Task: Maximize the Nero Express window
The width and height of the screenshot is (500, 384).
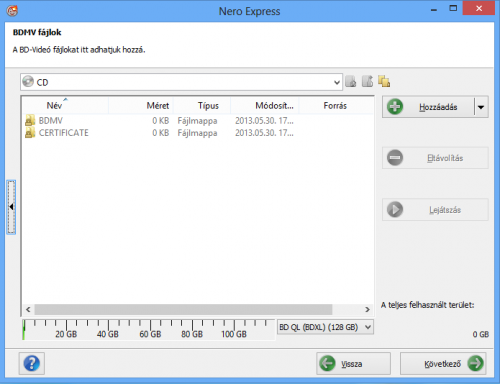Action: (x=453, y=9)
